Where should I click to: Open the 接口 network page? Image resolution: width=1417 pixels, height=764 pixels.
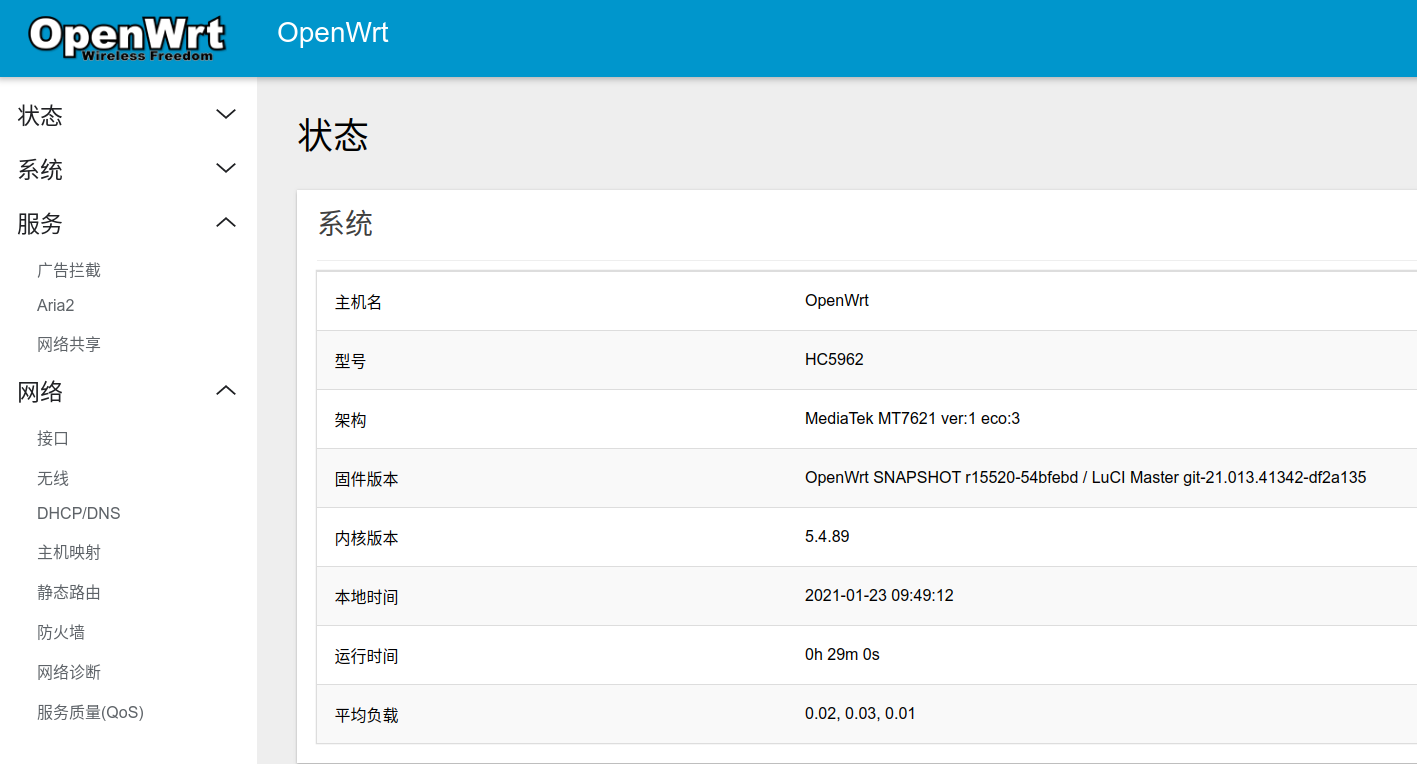[53, 438]
